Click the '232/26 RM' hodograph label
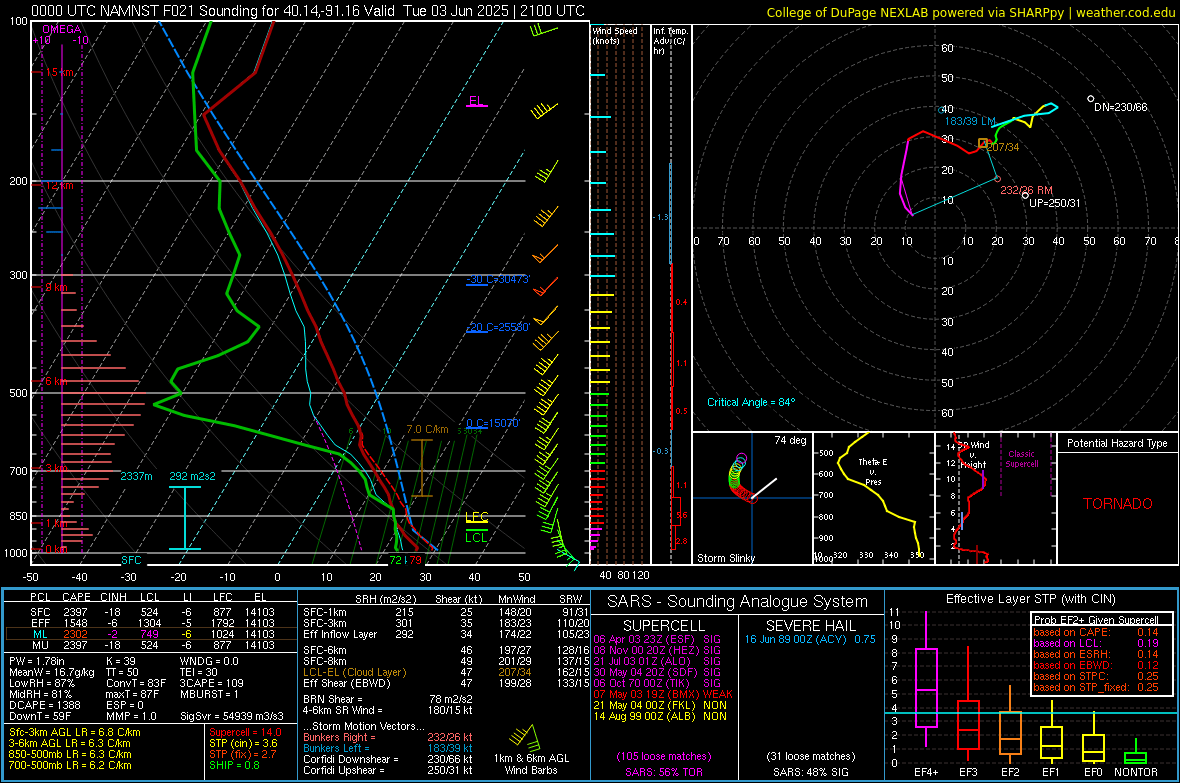The width and height of the screenshot is (1180, 783). tap(1026, 190)
